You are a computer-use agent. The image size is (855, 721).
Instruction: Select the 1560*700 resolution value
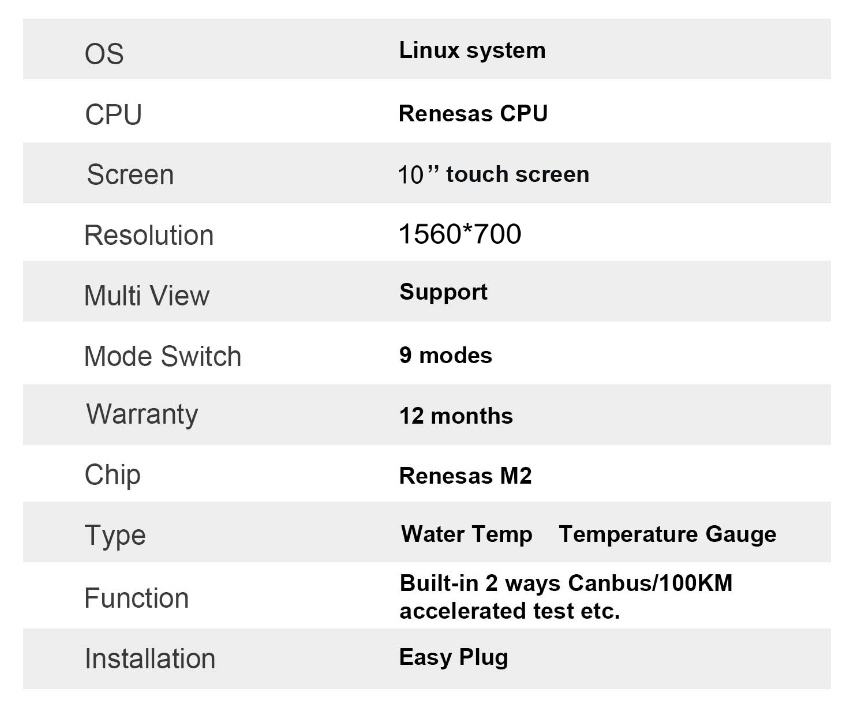click(x=460, y=234)
